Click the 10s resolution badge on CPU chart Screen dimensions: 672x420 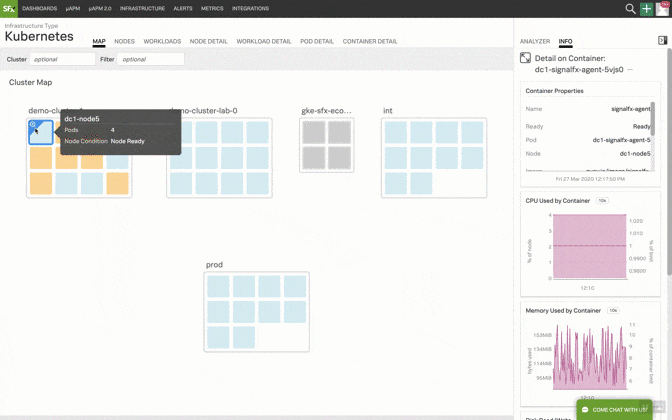[x=602, y=201]
